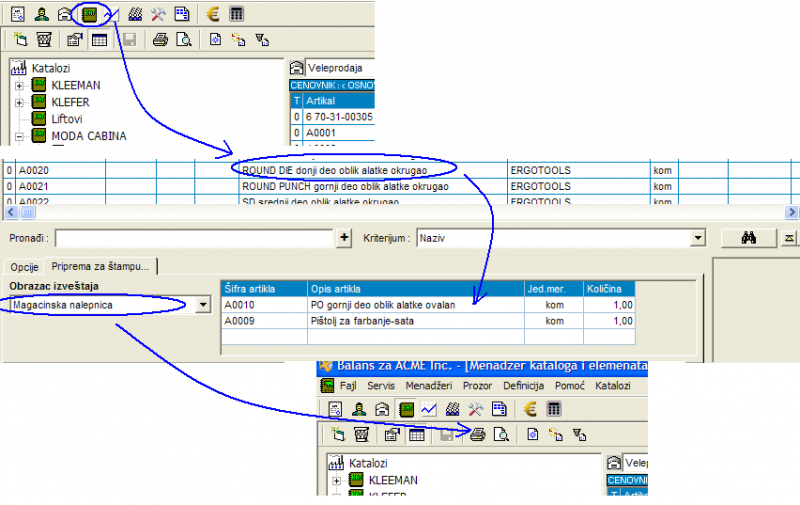Open the calculator icon next to the Euro icon under the menu bar
Viewport: 800px width, 505px height.
(x=553, y=408)
